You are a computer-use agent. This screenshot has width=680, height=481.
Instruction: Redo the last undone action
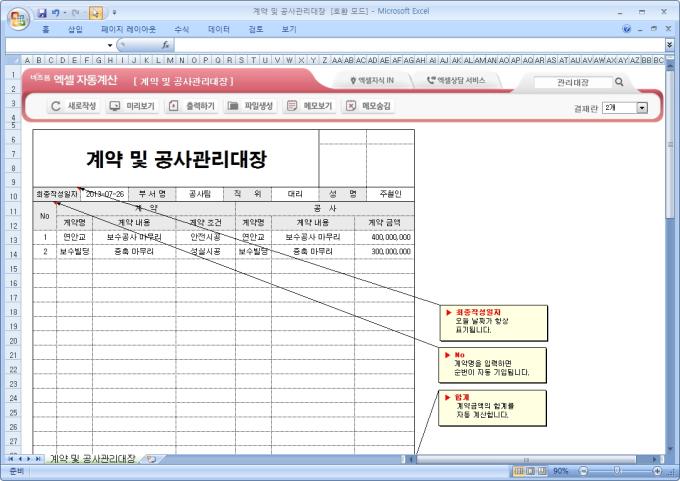[75, 13]
